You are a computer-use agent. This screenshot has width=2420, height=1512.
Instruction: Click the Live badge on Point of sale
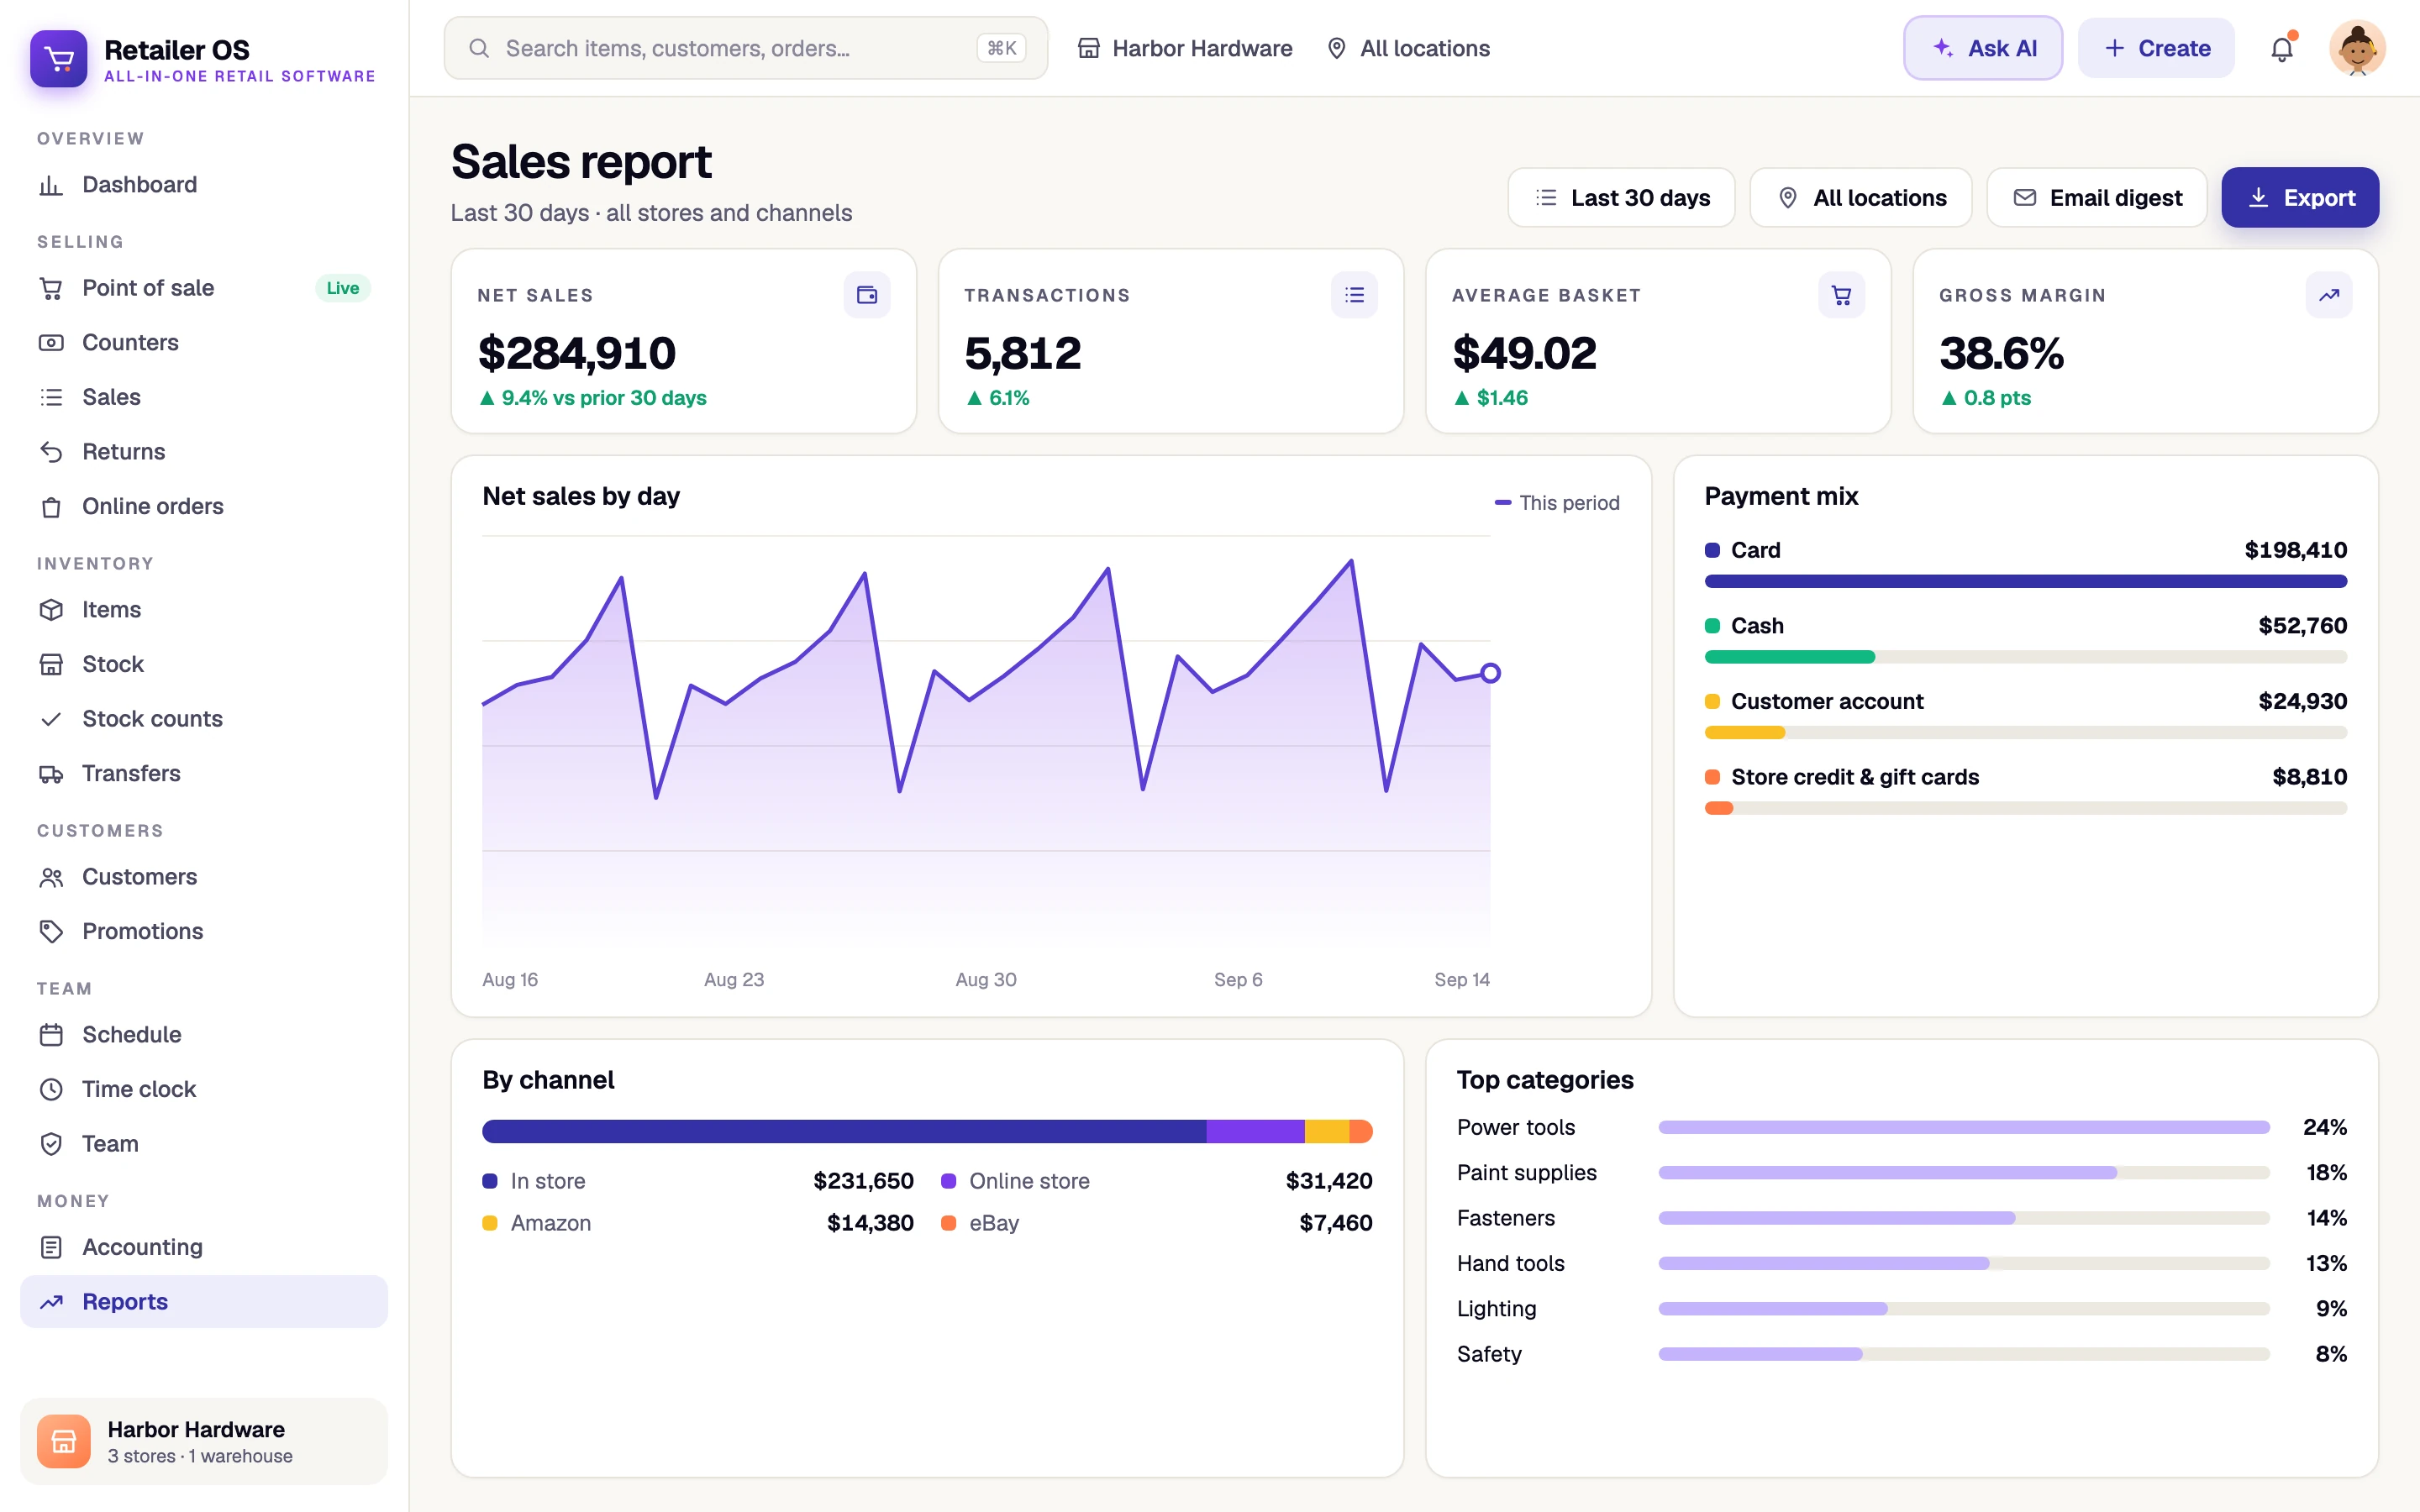click(x=342, y=288)
